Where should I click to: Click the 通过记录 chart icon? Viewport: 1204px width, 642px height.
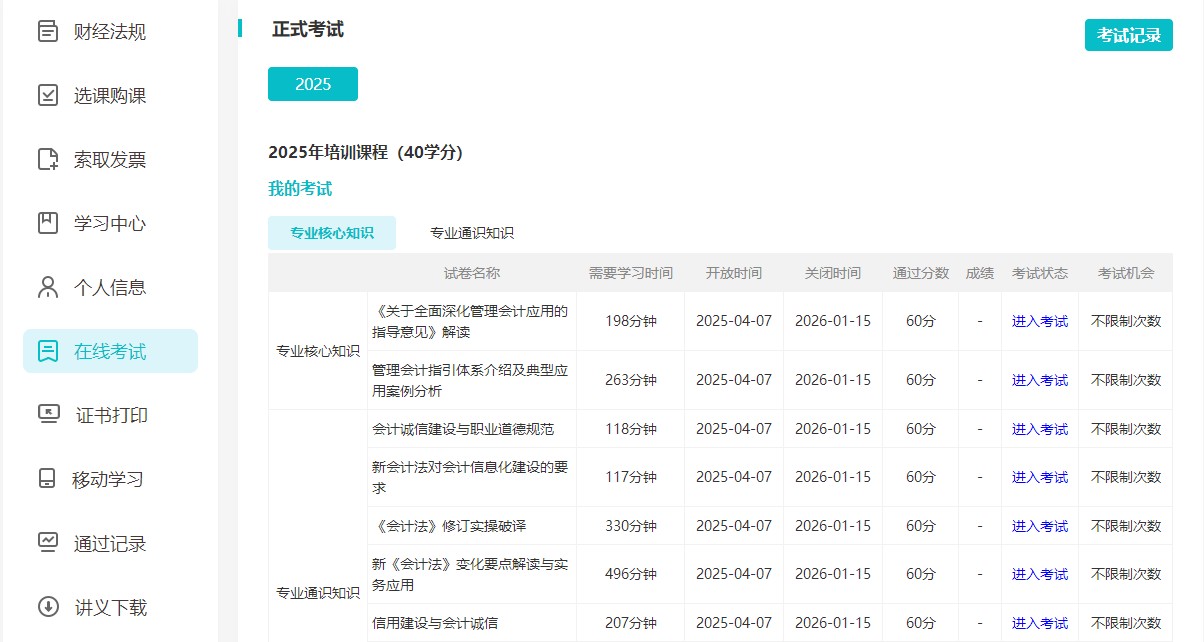(x=48, y=543)
